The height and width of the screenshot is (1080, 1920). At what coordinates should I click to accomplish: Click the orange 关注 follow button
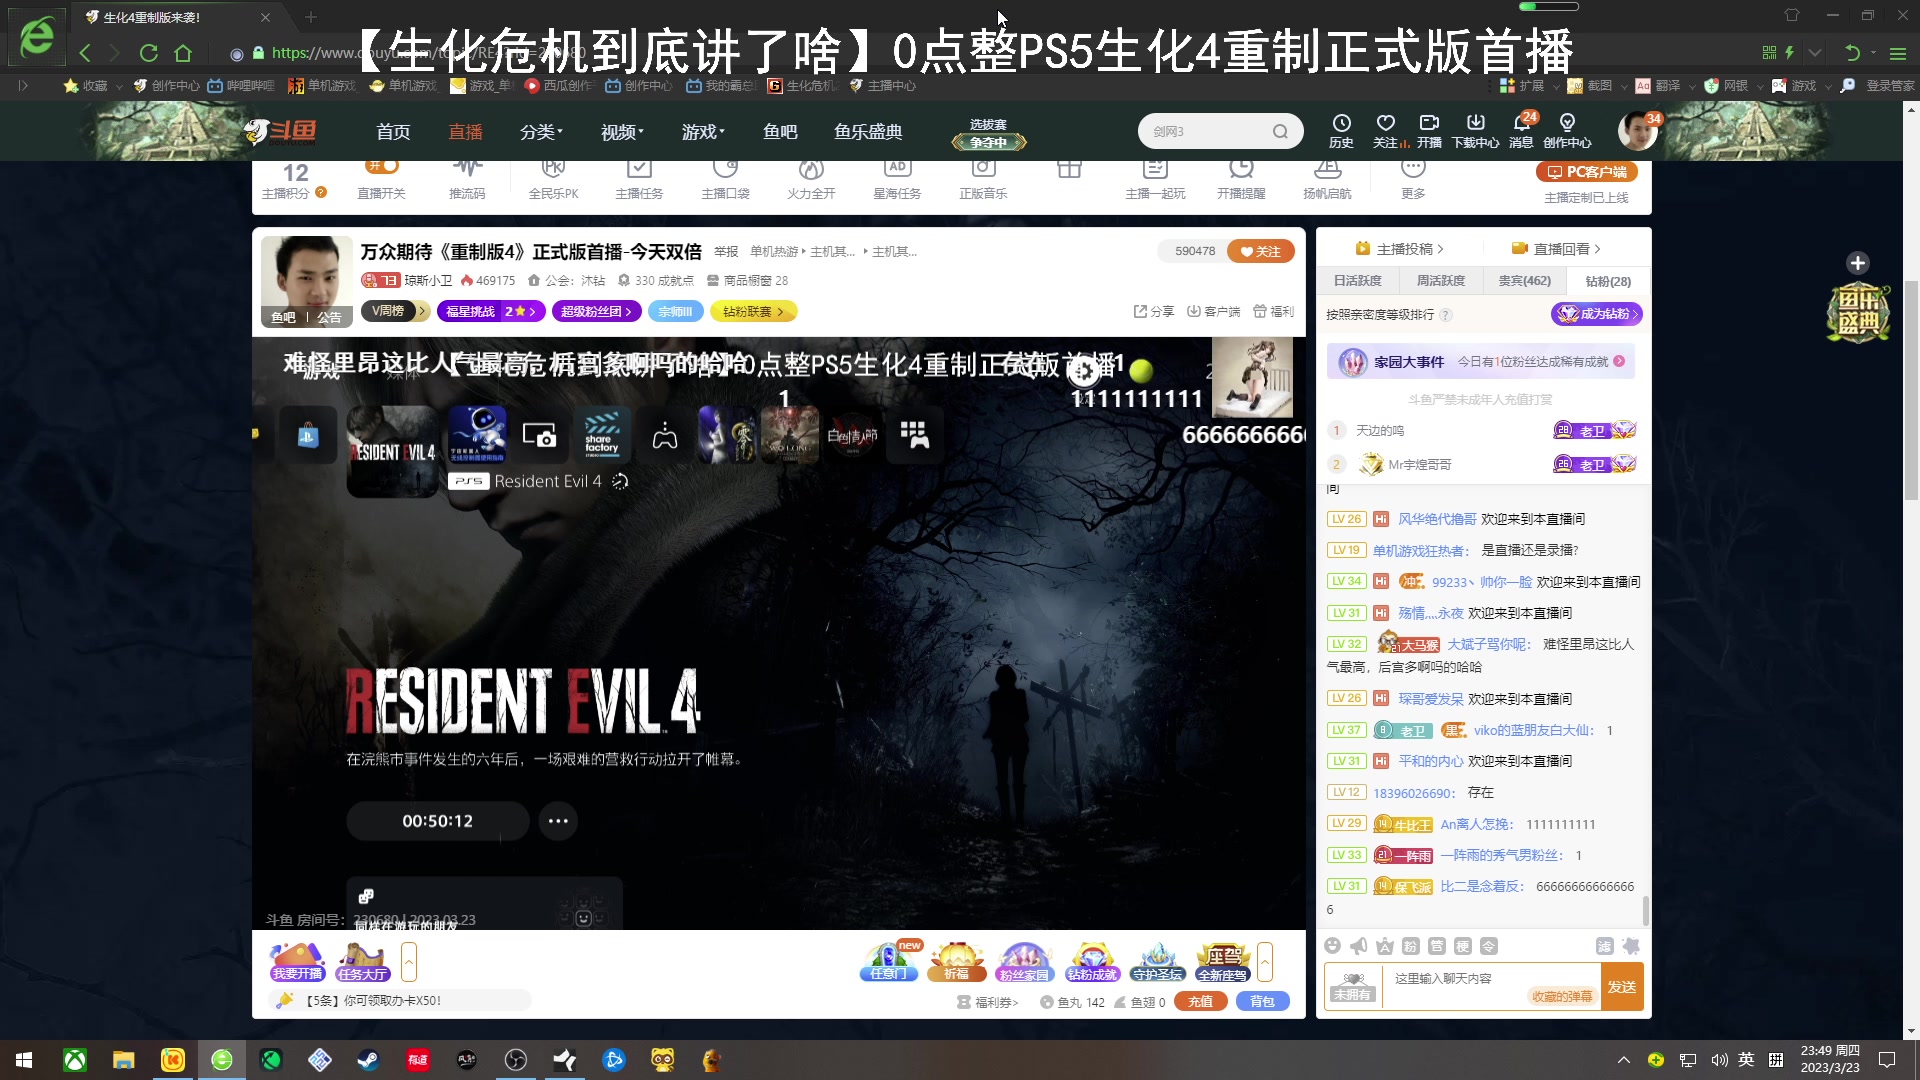[x=1260, y=251]
